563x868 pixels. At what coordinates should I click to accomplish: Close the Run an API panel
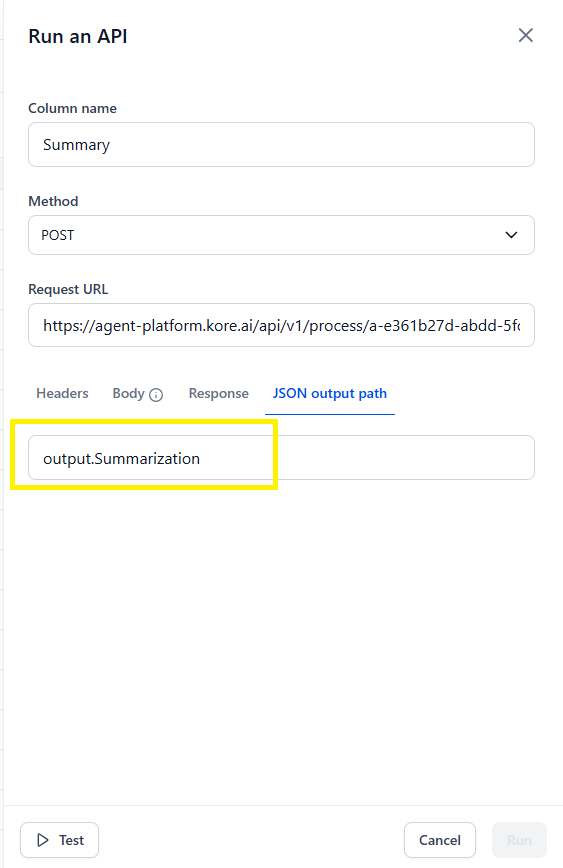pyautogui.click(x=525, y=35)
